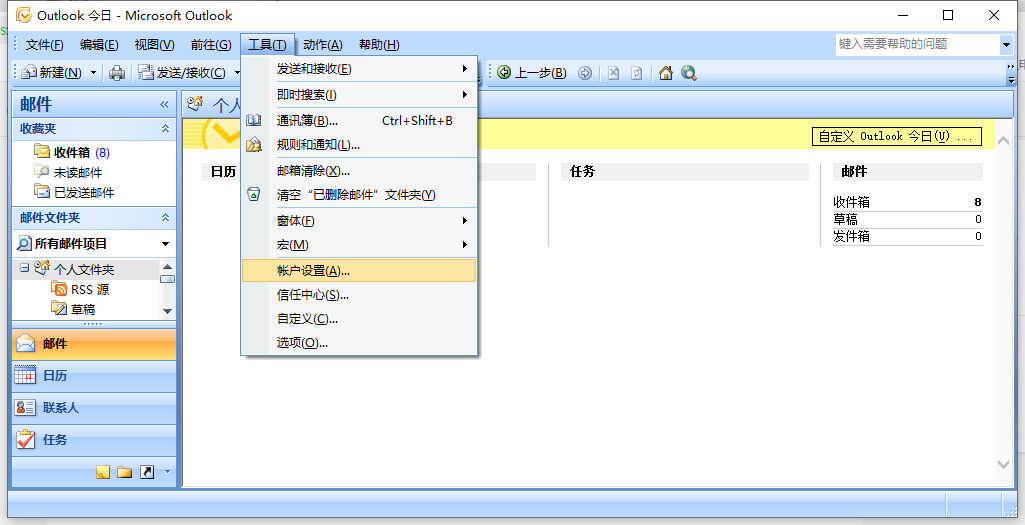Viewport: 1025px width, 525px height.
Task: Select the 草稿 folder in tree
Action: coord(73,309)
